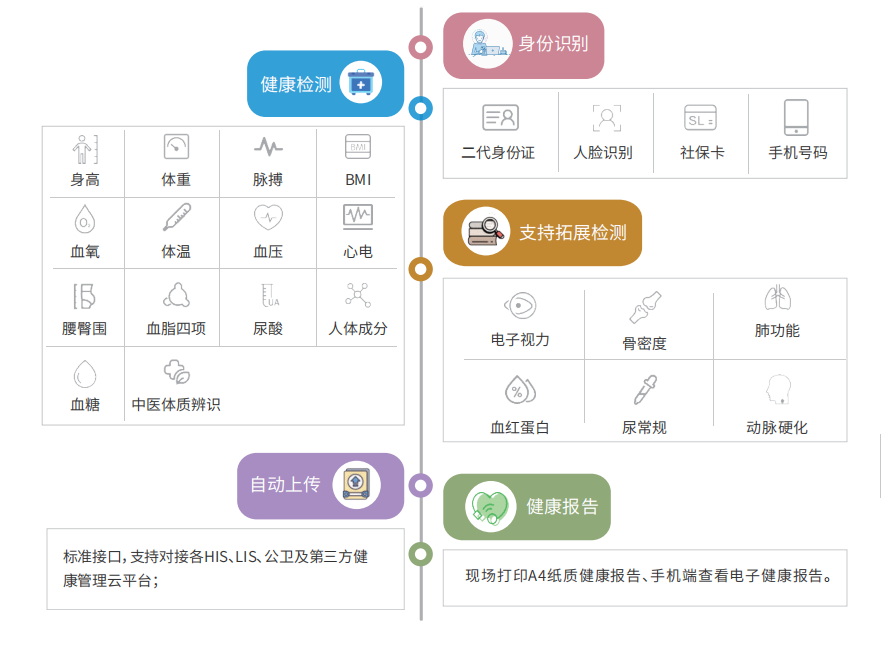Click the height (身高) measurement icon
882x649 pixels.
(x=85, y=148)
